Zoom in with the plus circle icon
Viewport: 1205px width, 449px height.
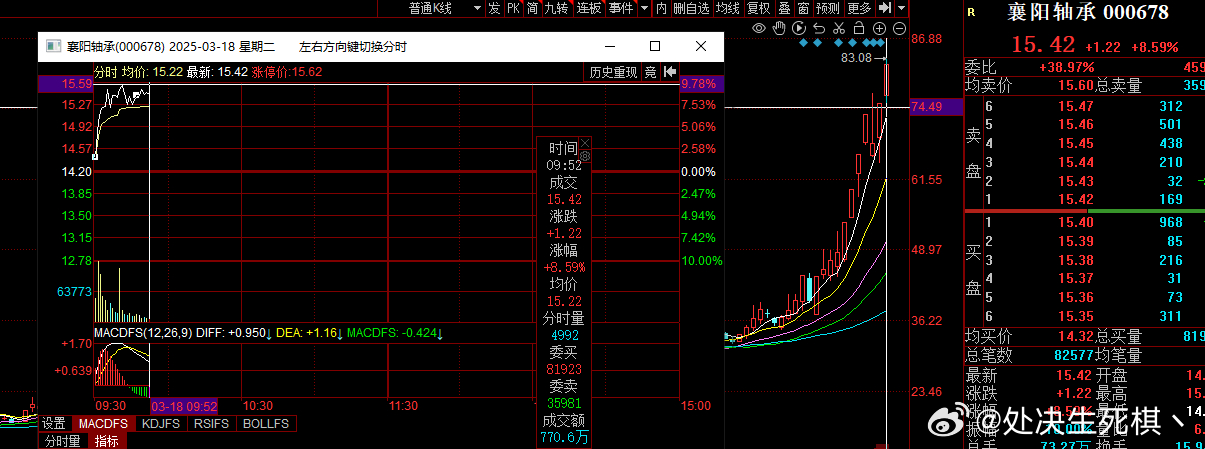coord(879,28)
